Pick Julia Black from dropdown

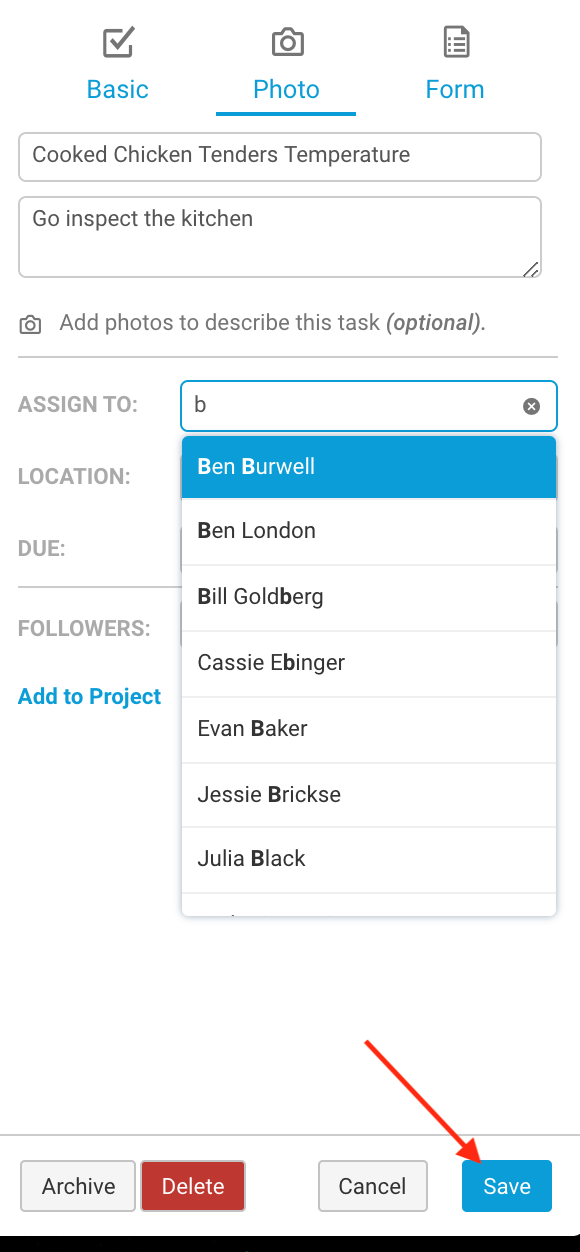369,859
